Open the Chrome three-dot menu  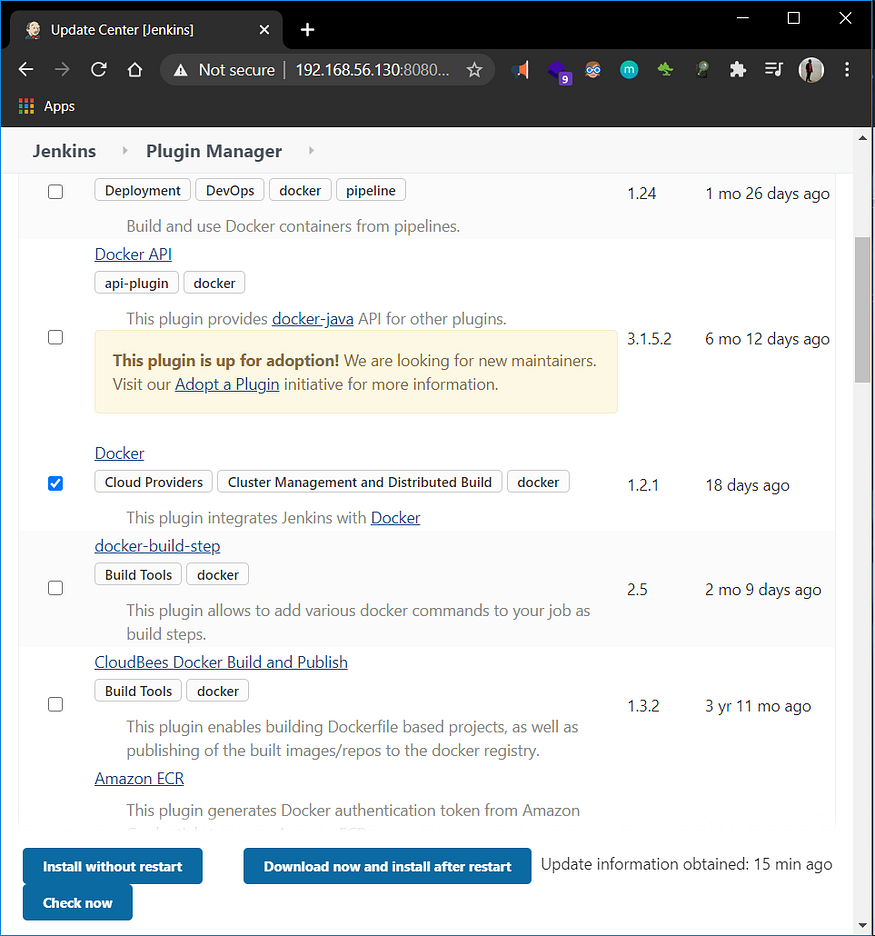pyautogui.click(x=847, y=69)
